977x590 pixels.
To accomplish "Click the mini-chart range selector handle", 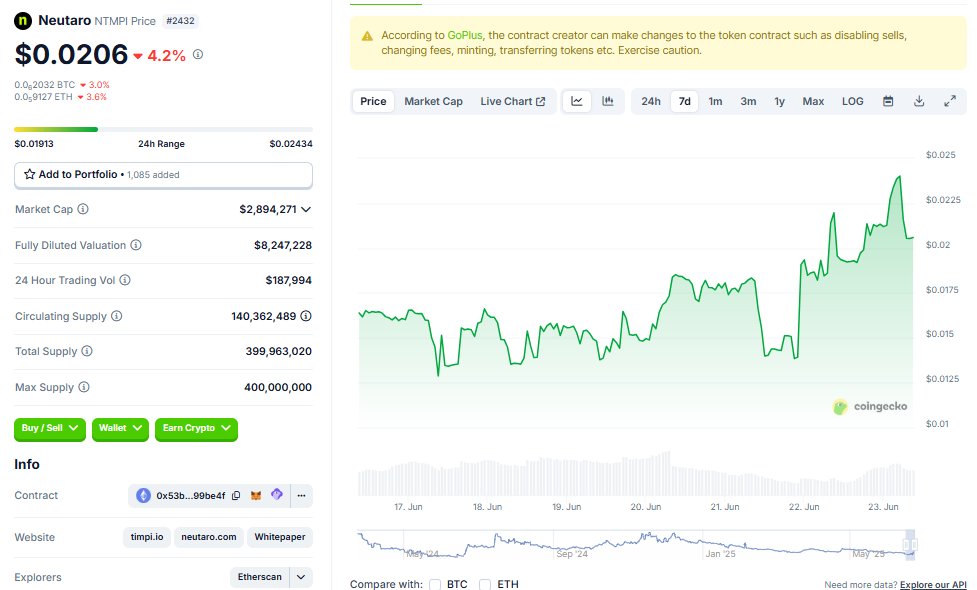I will pyautogui.click(x=910, y=545).
